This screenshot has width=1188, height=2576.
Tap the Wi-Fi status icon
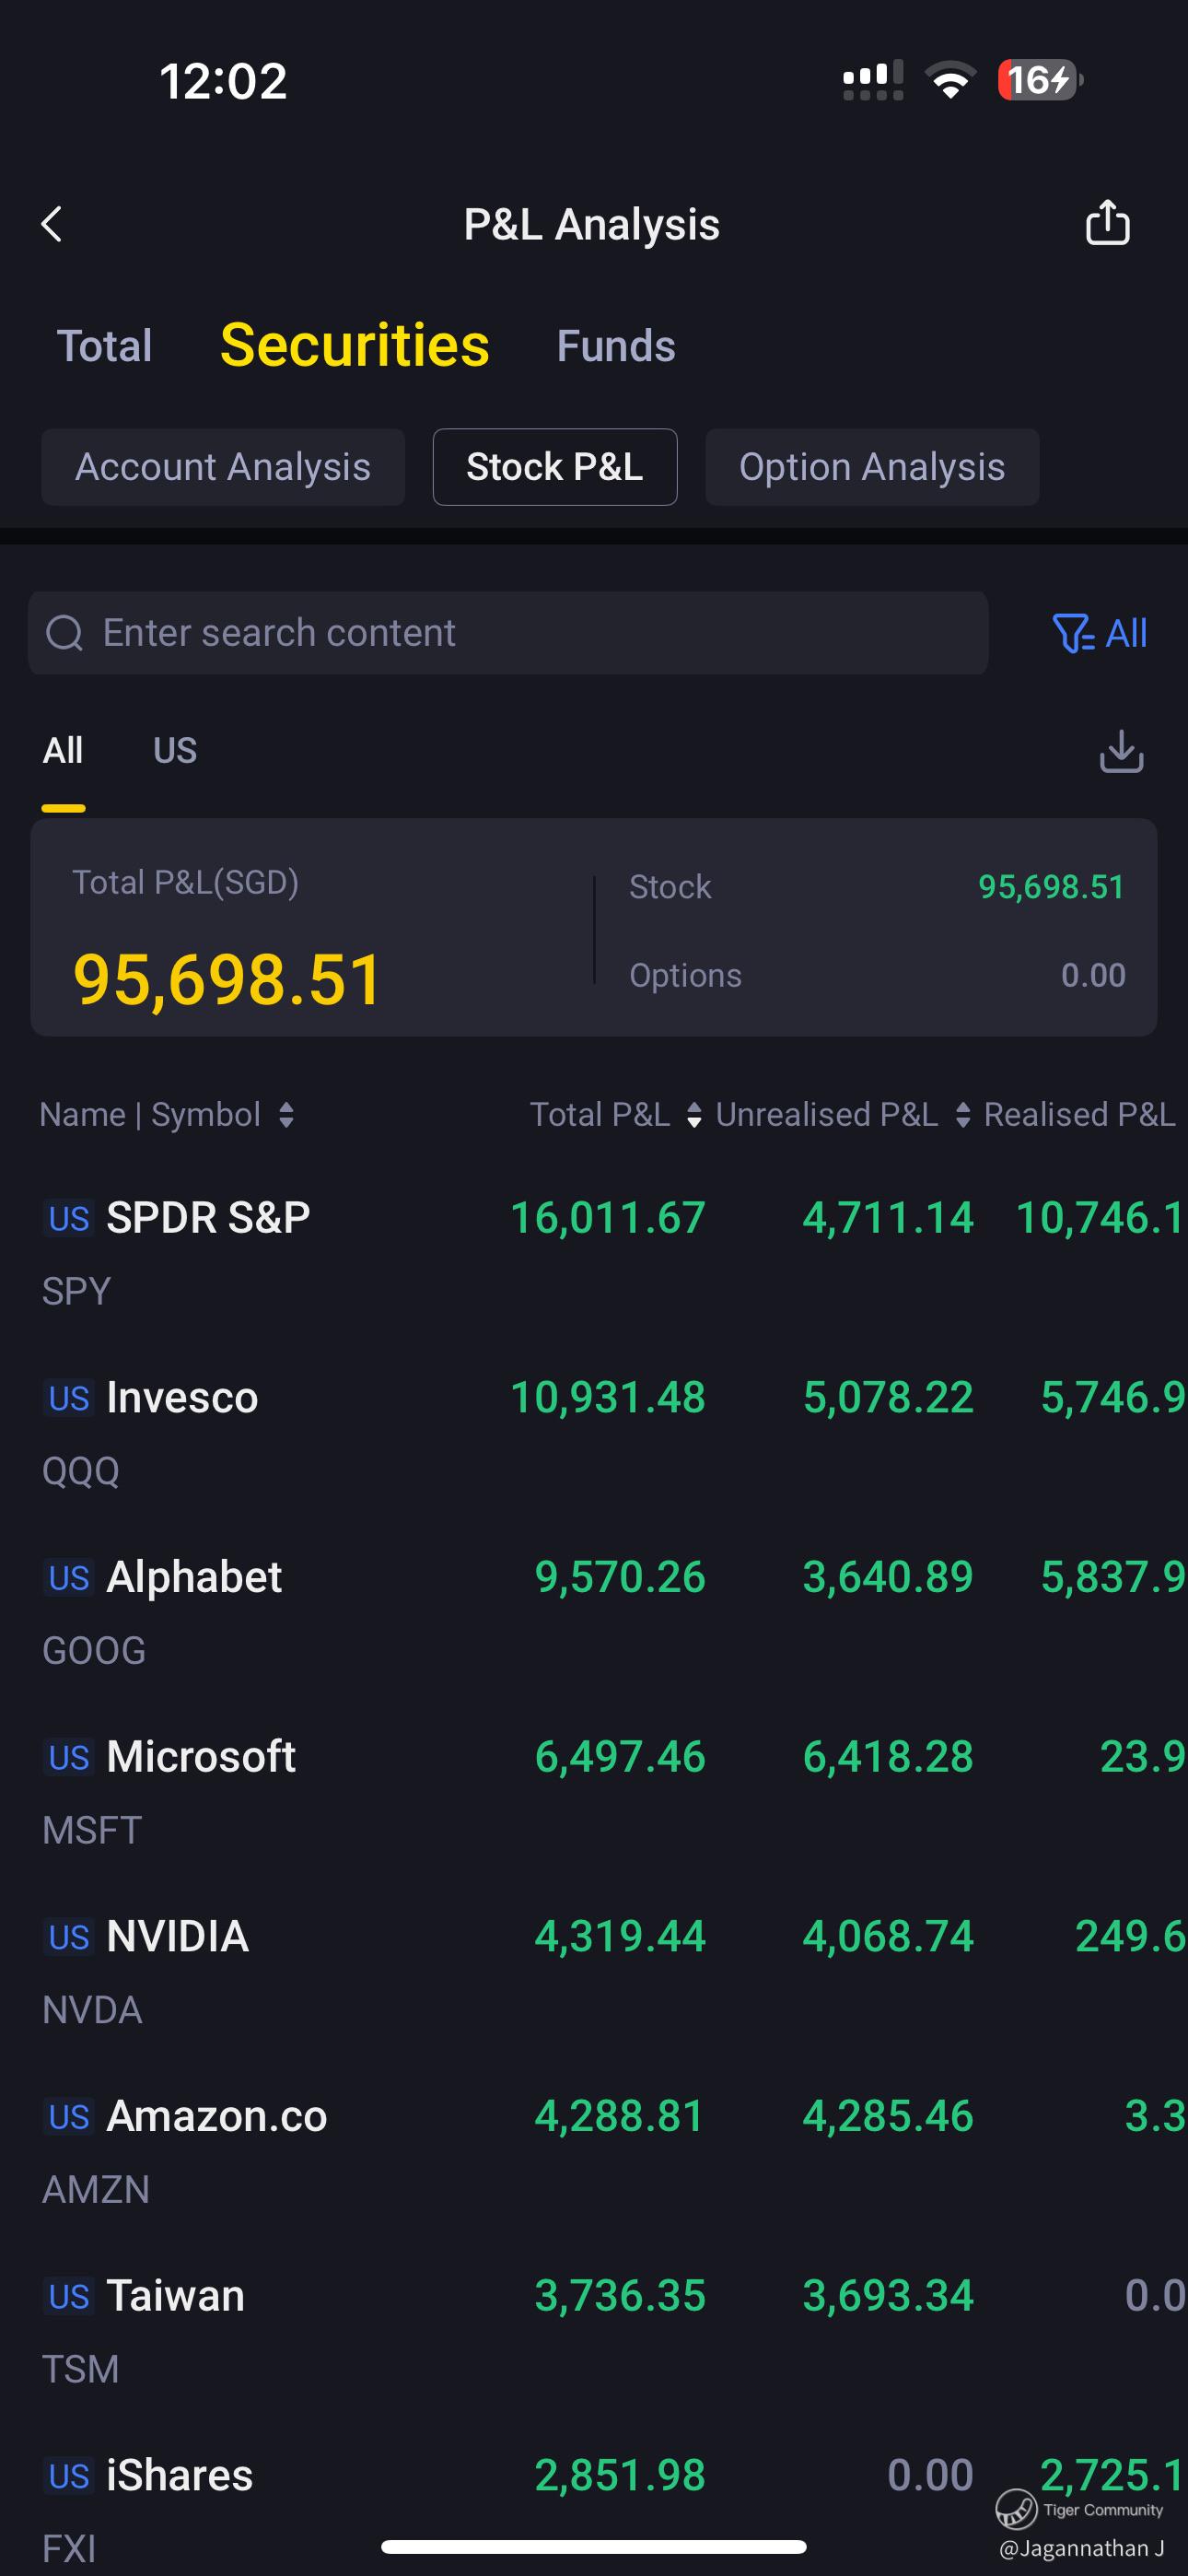950,80
